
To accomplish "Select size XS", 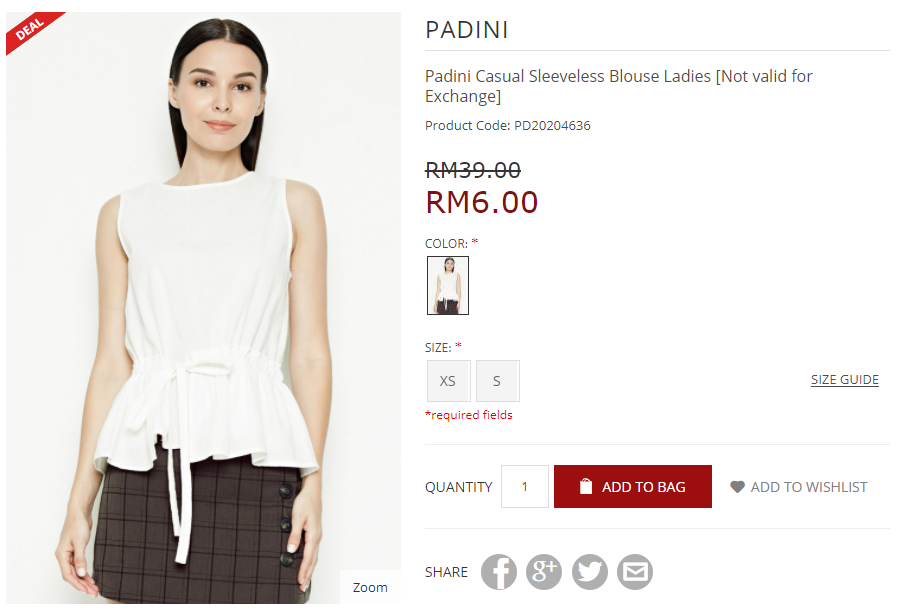I will click(x=448, y=381).
